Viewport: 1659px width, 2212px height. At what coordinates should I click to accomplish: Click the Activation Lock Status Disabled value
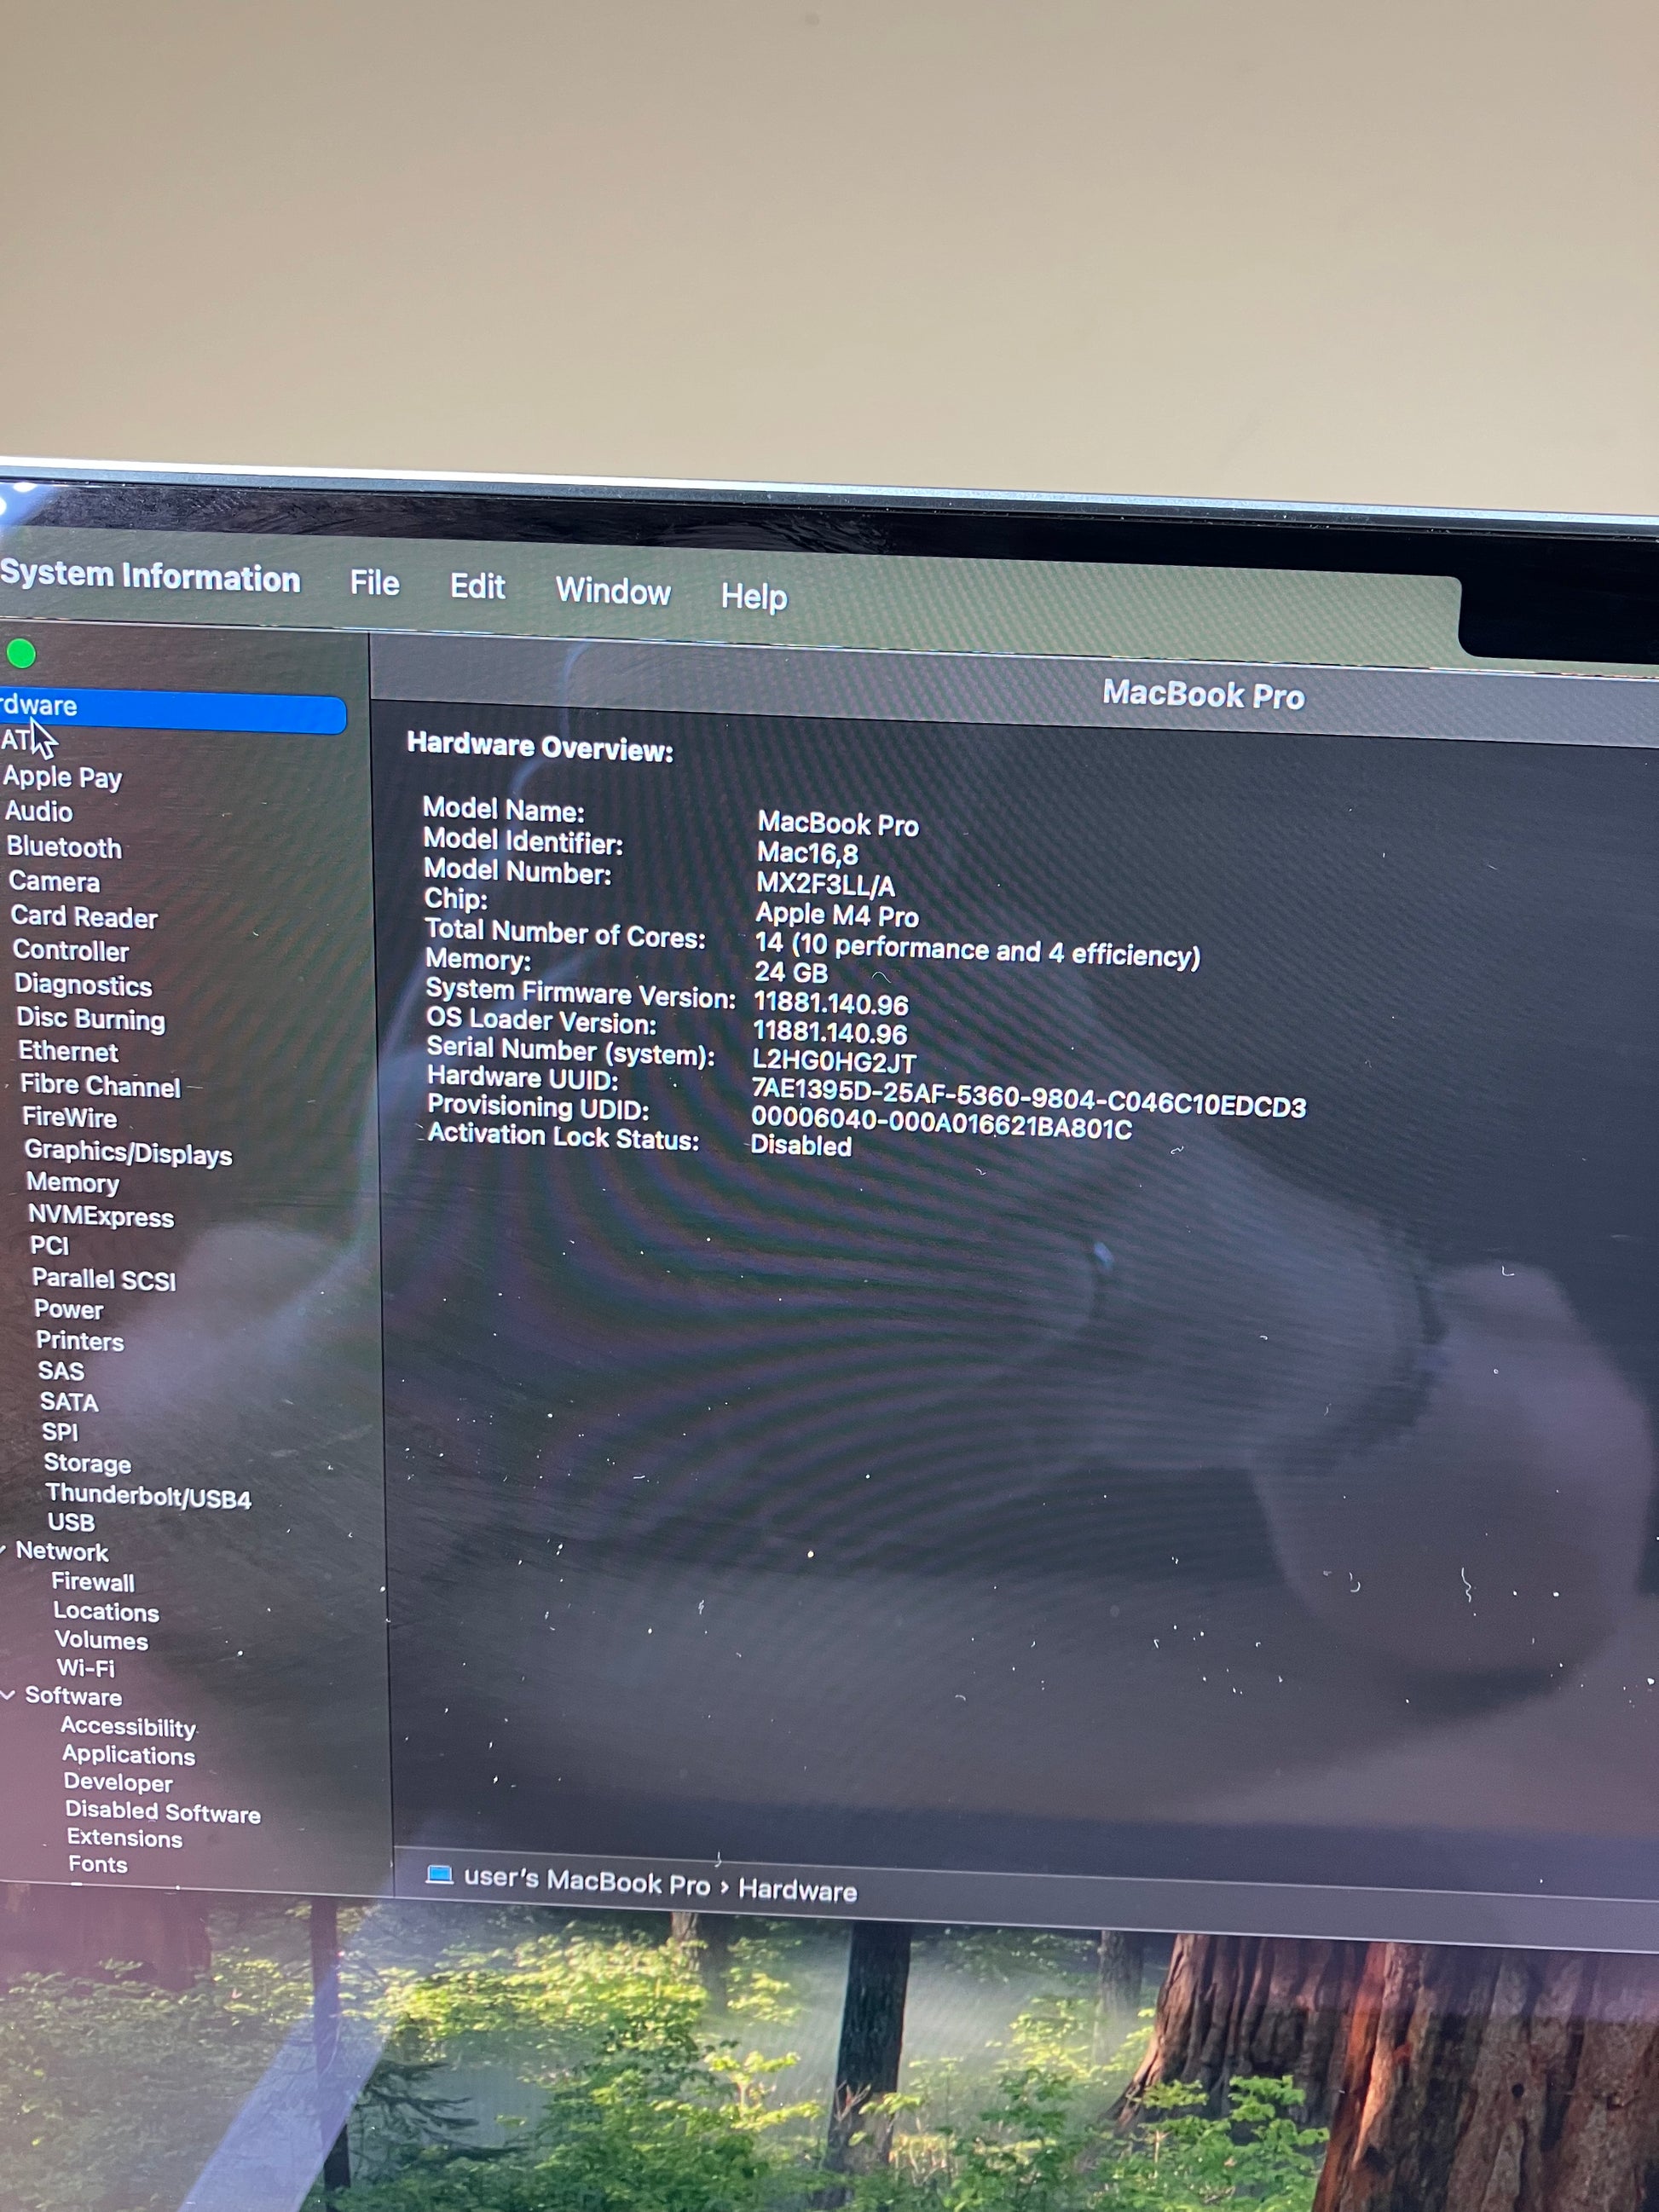click(x=801, y=1146)
